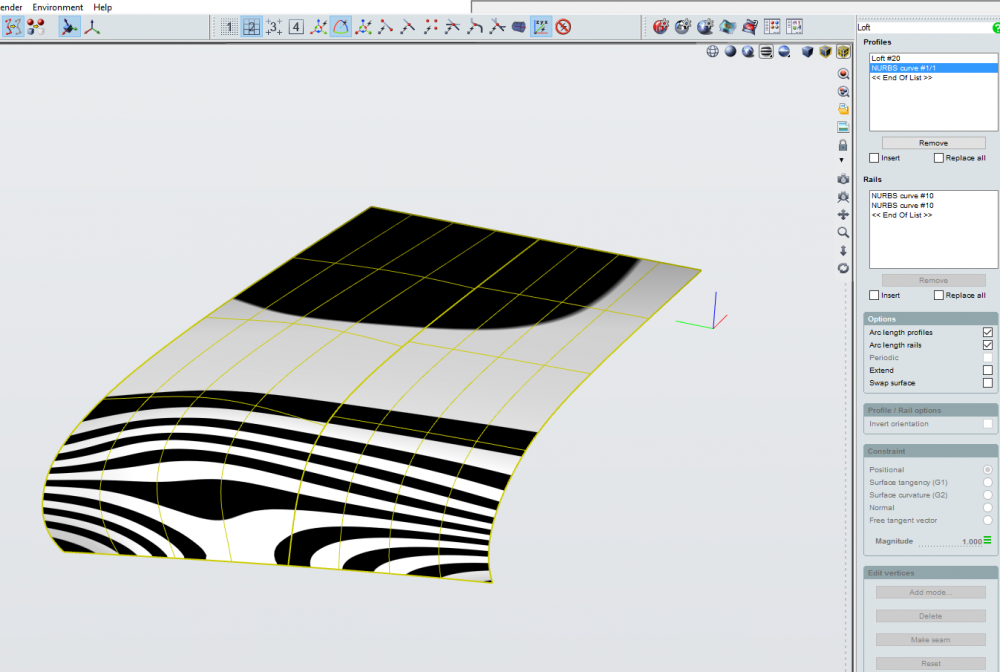Click the Add mode... button
Screen dimensions: 1000x672
click(930, 592)
